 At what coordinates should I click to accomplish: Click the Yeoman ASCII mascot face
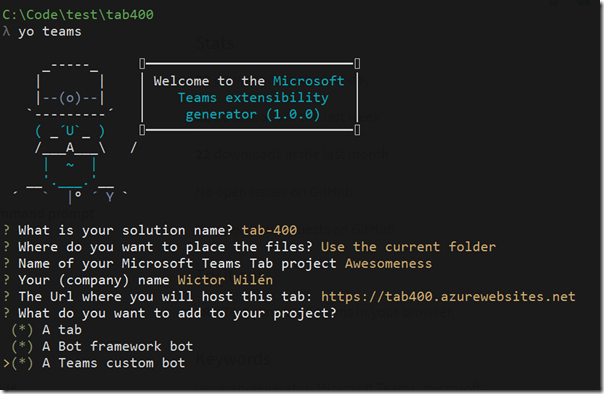click(70, 131)
